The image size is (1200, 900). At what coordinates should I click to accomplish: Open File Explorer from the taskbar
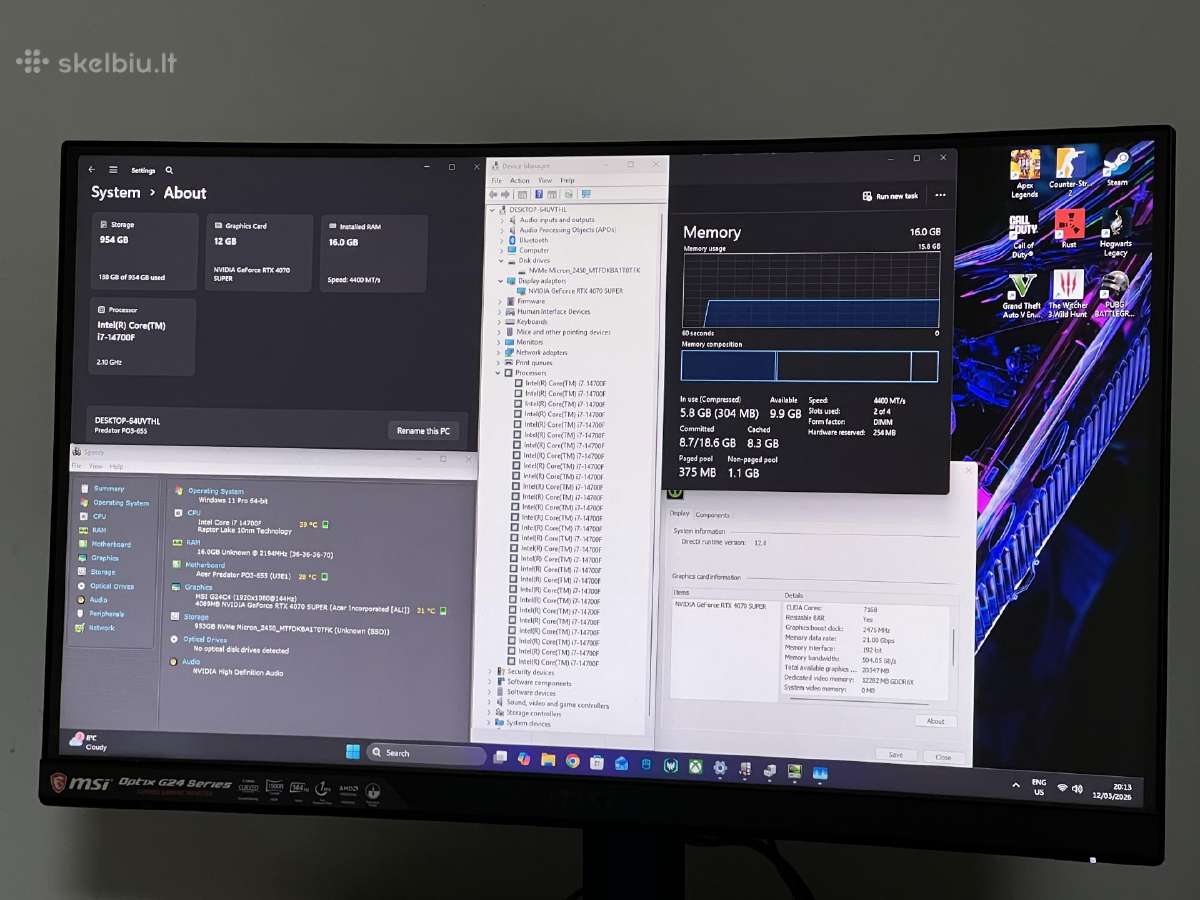click(548, 760)
